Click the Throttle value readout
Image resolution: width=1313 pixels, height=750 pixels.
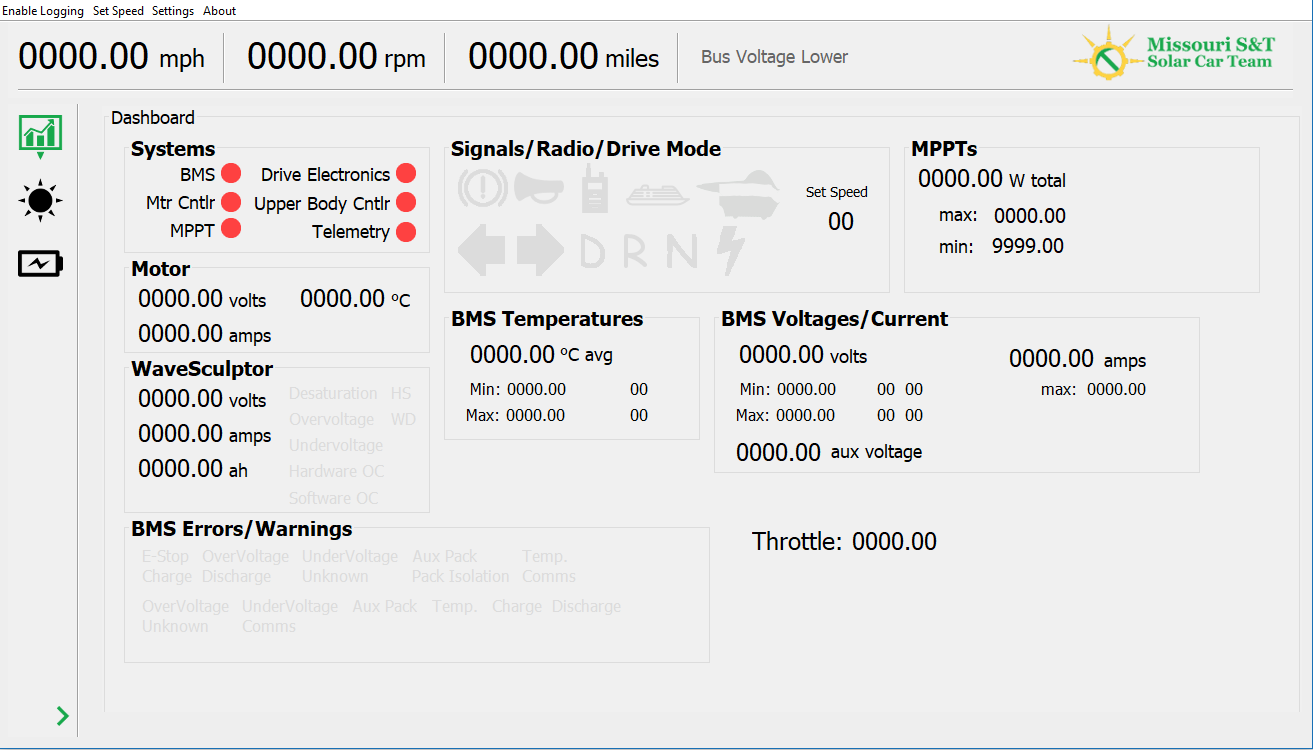point(894,542)
